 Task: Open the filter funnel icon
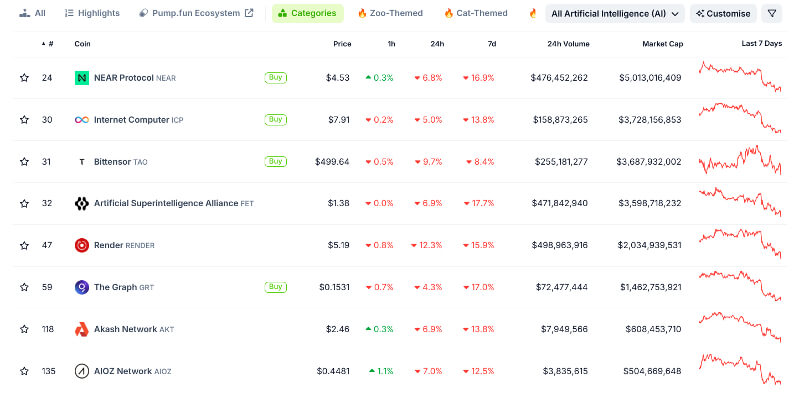pyautogui.click(x=771, y=13)
